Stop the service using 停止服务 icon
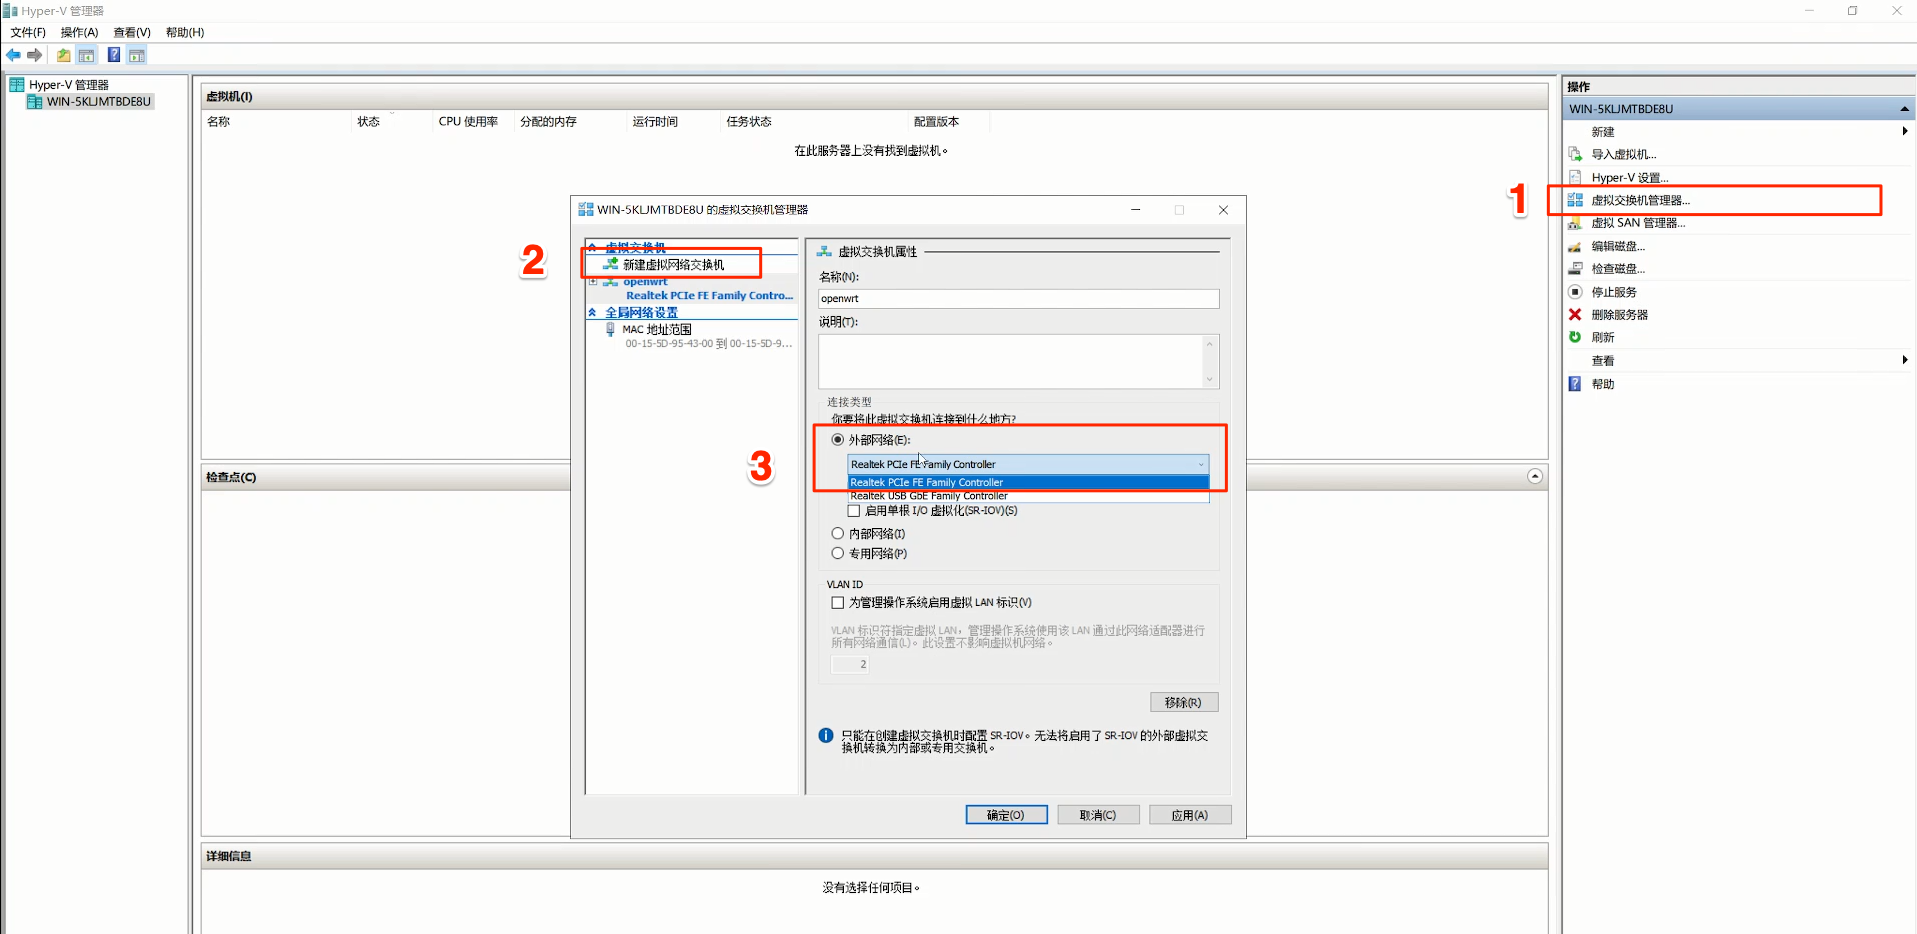Image resolution: width=1917 pixels, height=934 pixels. click(1574, 291)
